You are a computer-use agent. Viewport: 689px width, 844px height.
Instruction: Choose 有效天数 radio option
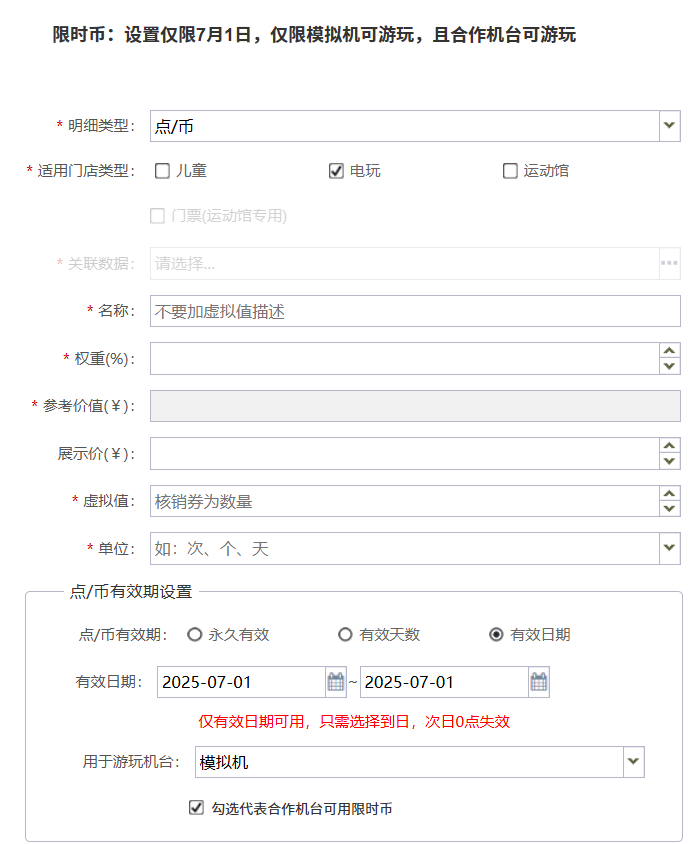point(345,635)
